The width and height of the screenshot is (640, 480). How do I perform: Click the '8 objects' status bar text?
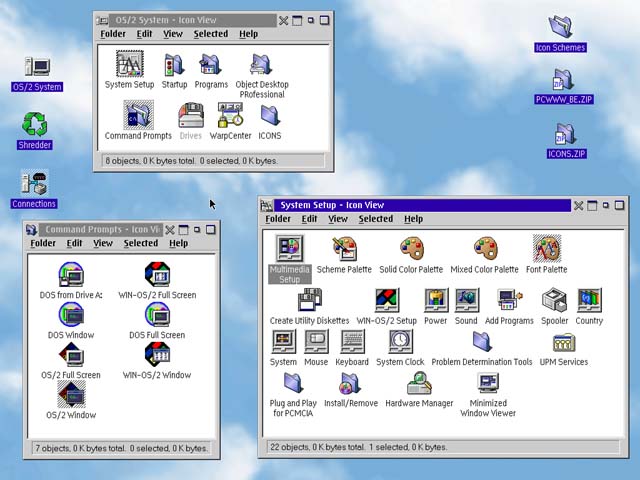pyautogui.click(x=192, y=161)
